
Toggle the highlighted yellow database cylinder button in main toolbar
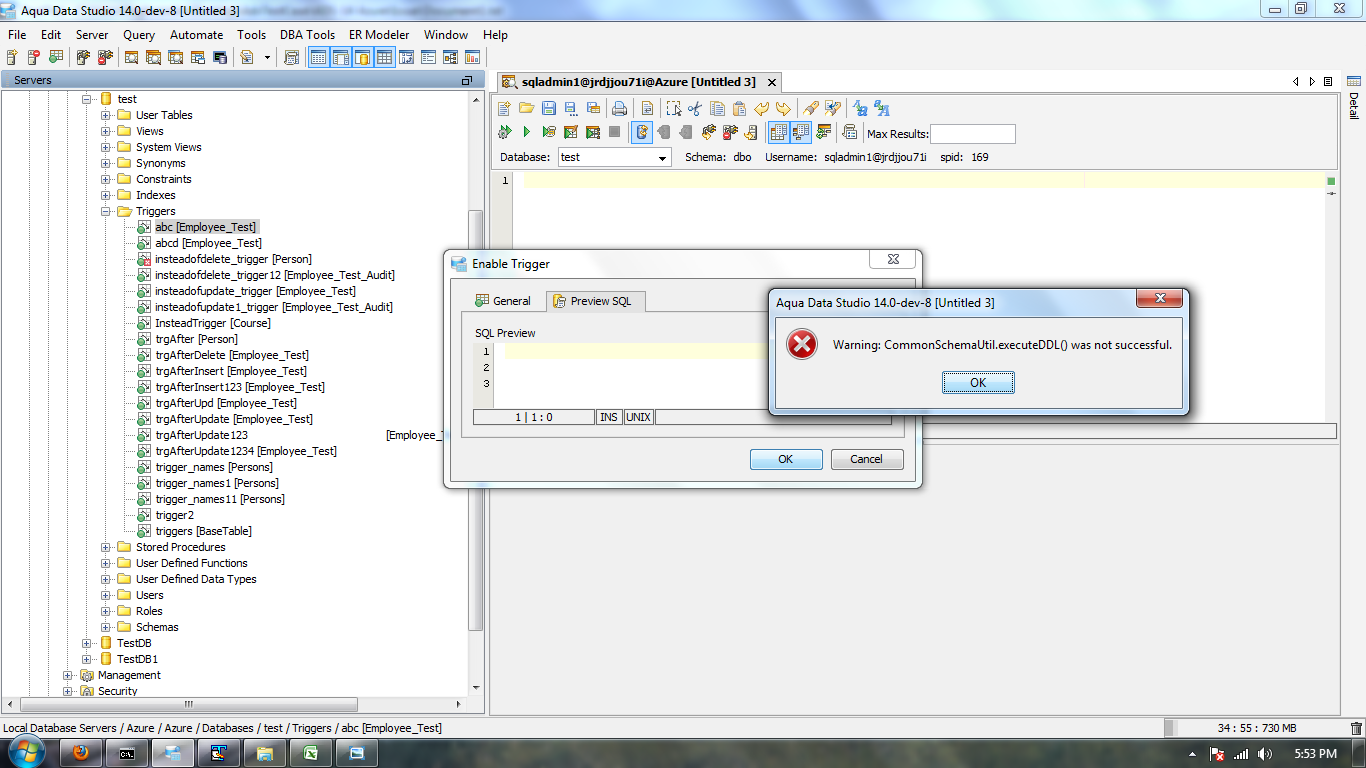pos(362,58)
